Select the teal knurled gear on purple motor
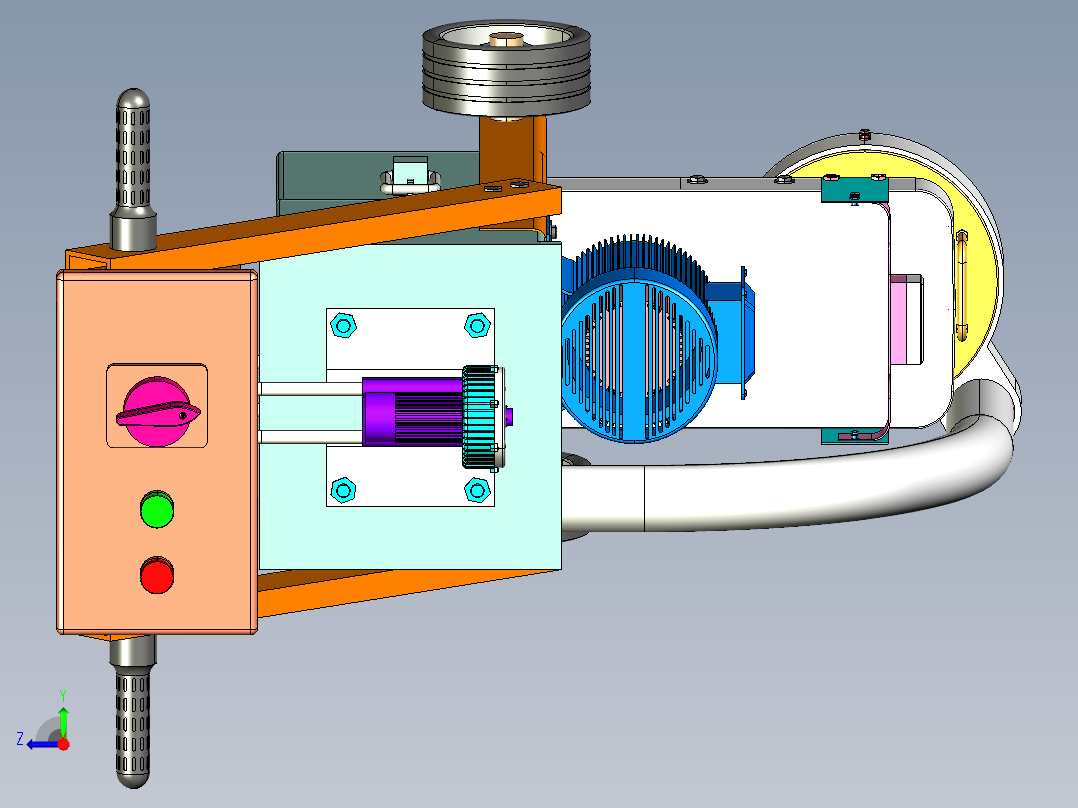 point(480,417)
